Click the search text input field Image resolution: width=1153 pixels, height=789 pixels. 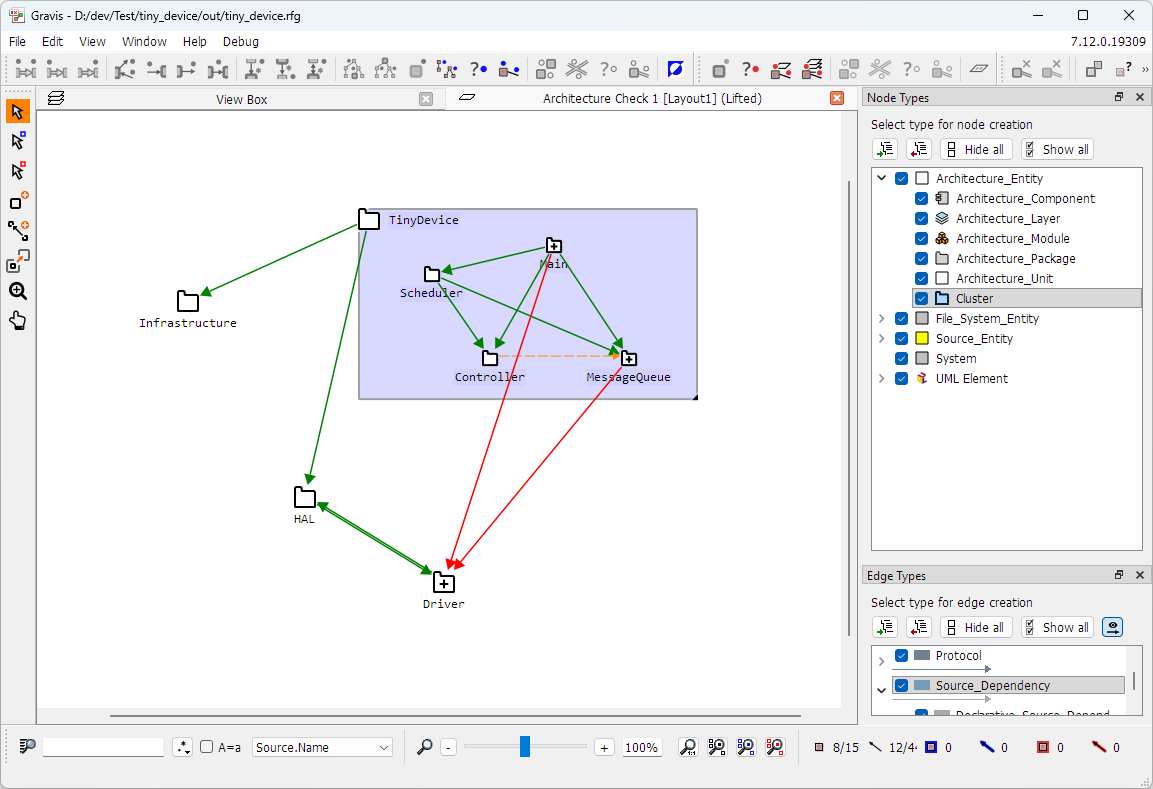(x=103, y=747)
